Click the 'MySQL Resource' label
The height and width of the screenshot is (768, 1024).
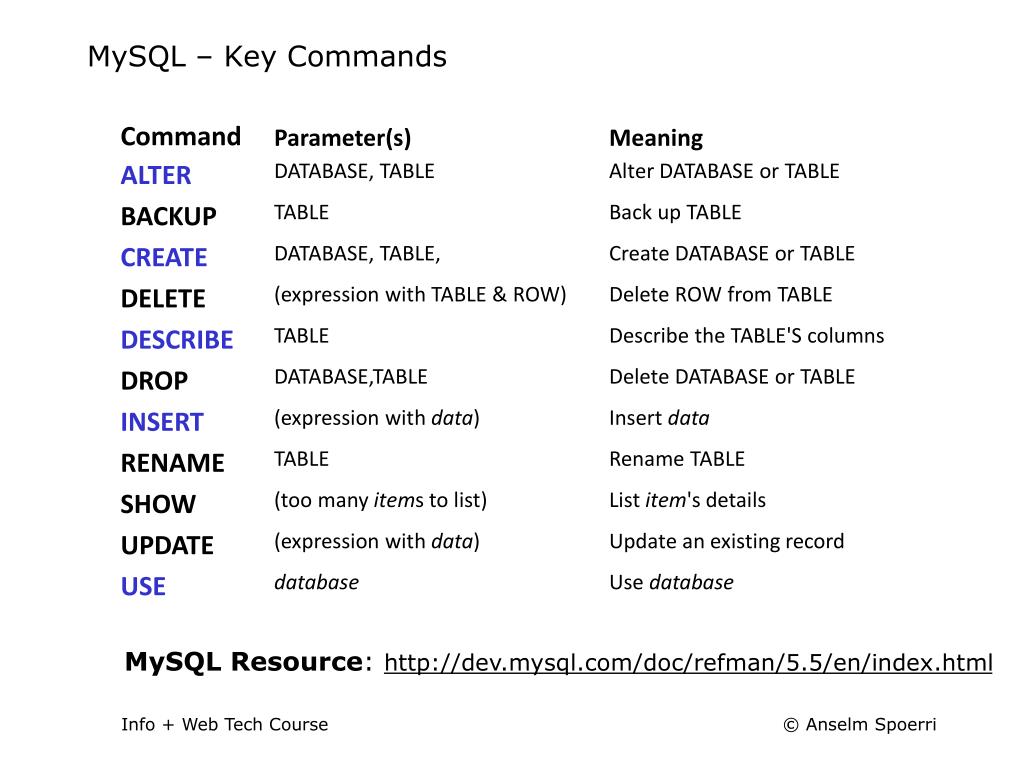(x=244, y=662)
